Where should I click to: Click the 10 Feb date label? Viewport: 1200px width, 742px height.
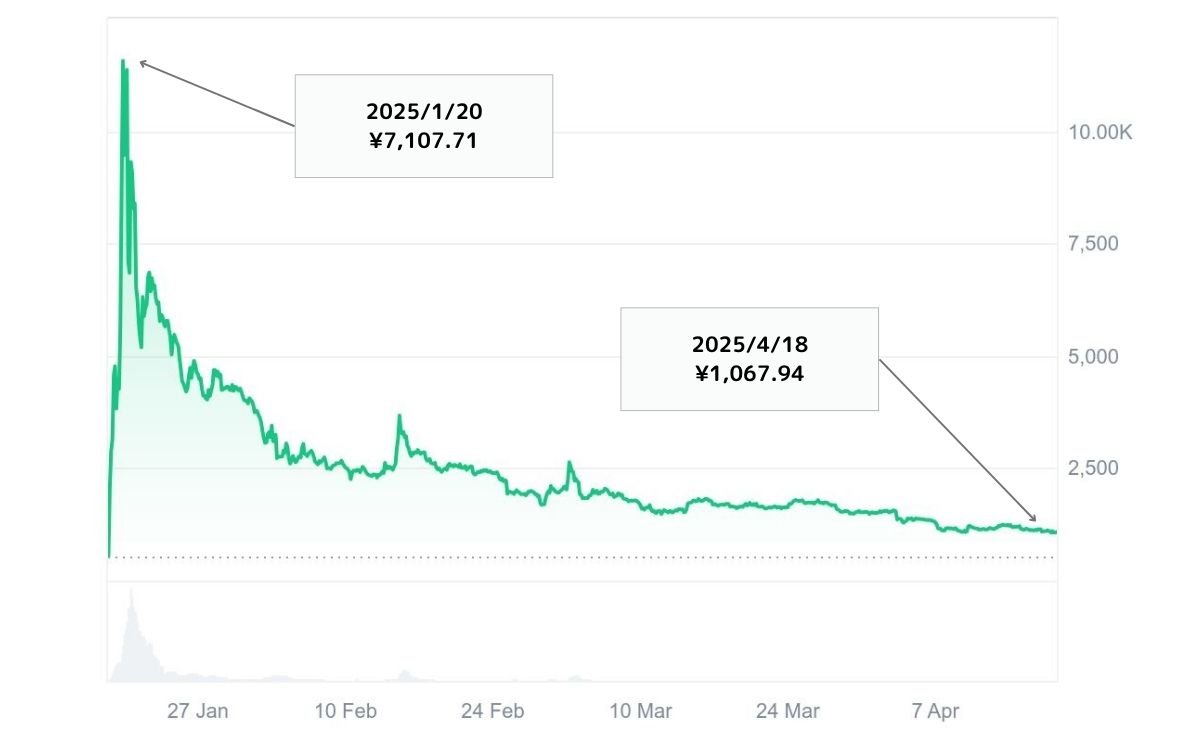[345, 711]
